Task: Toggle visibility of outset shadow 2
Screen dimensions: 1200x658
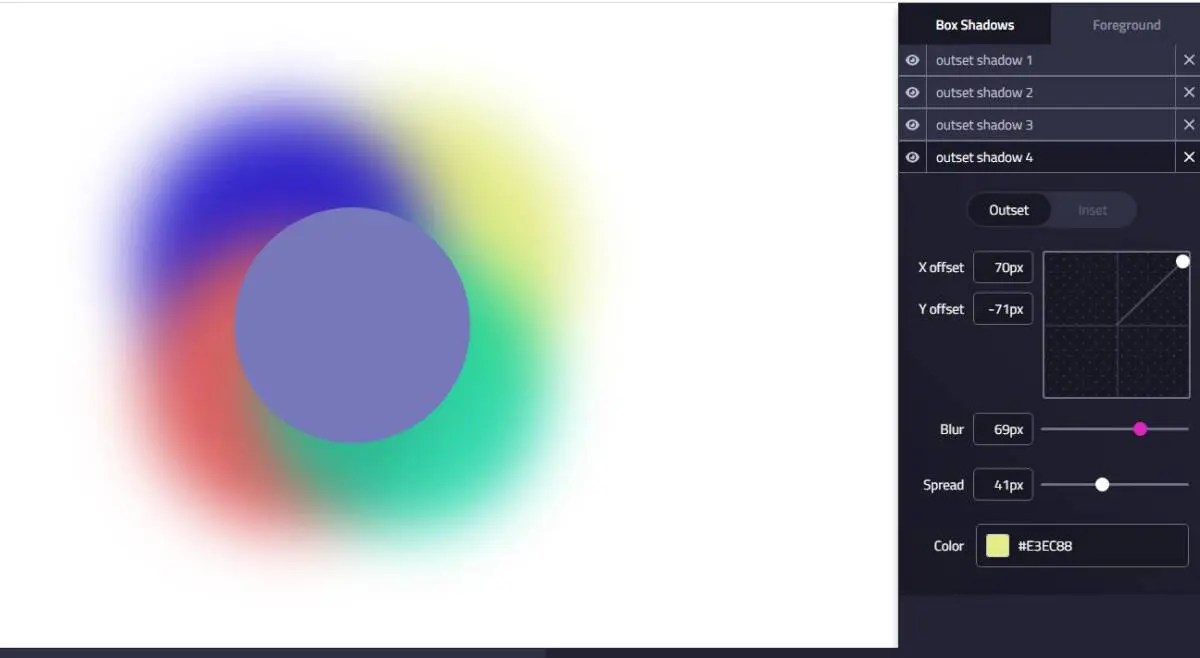Action: point(911,92)
